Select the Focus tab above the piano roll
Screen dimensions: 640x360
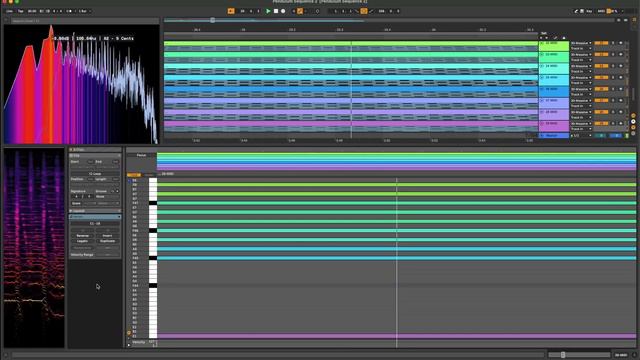pyautogui.click(x=141, y=156)
